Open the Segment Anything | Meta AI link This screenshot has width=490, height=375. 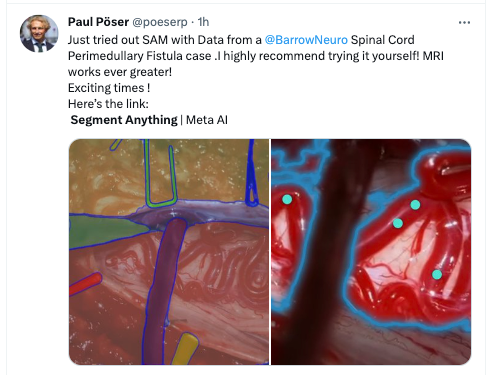[149, 120]
